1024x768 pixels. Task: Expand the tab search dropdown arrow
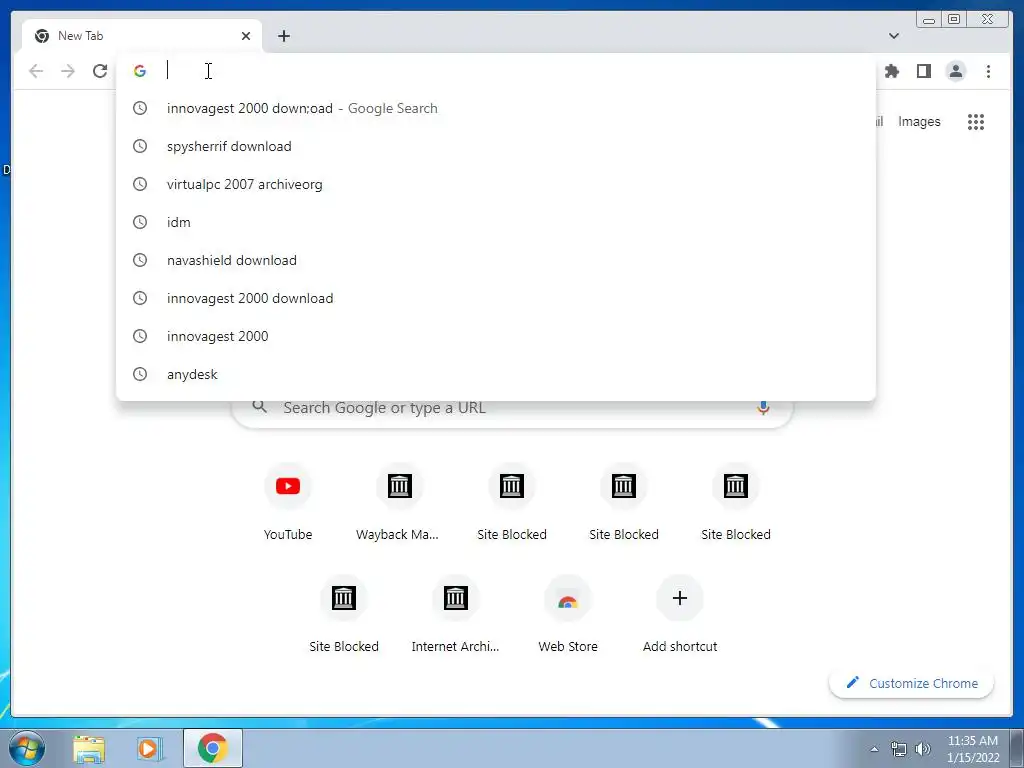(893, 36)
